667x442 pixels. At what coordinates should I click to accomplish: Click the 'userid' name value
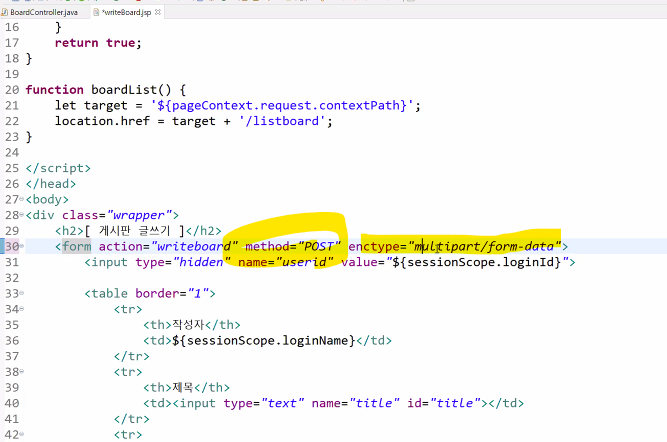[x=304, y=262]
